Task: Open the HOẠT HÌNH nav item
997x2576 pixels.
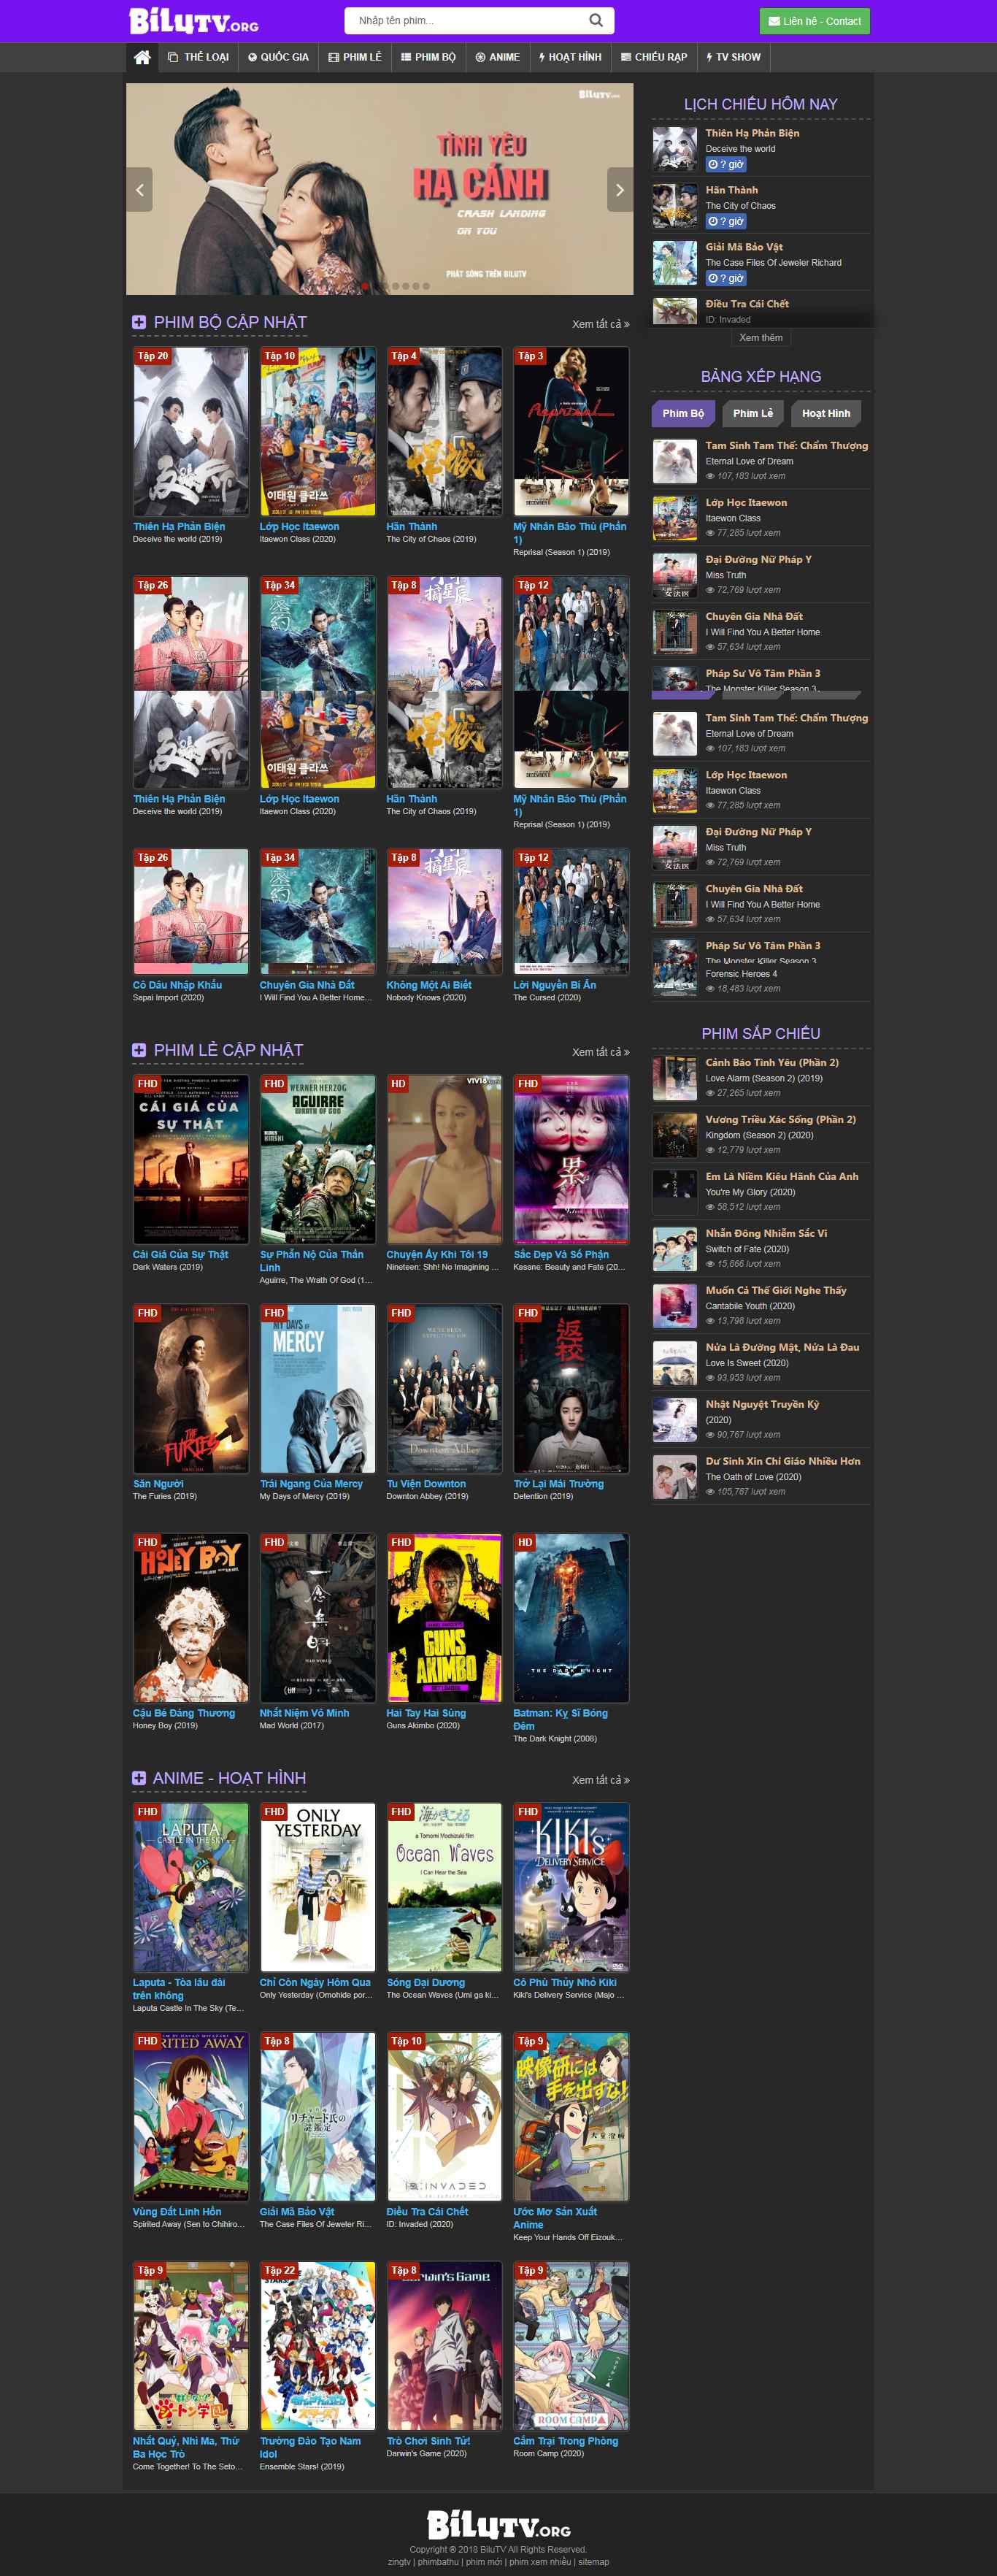Action: click(x=571, y=57)
